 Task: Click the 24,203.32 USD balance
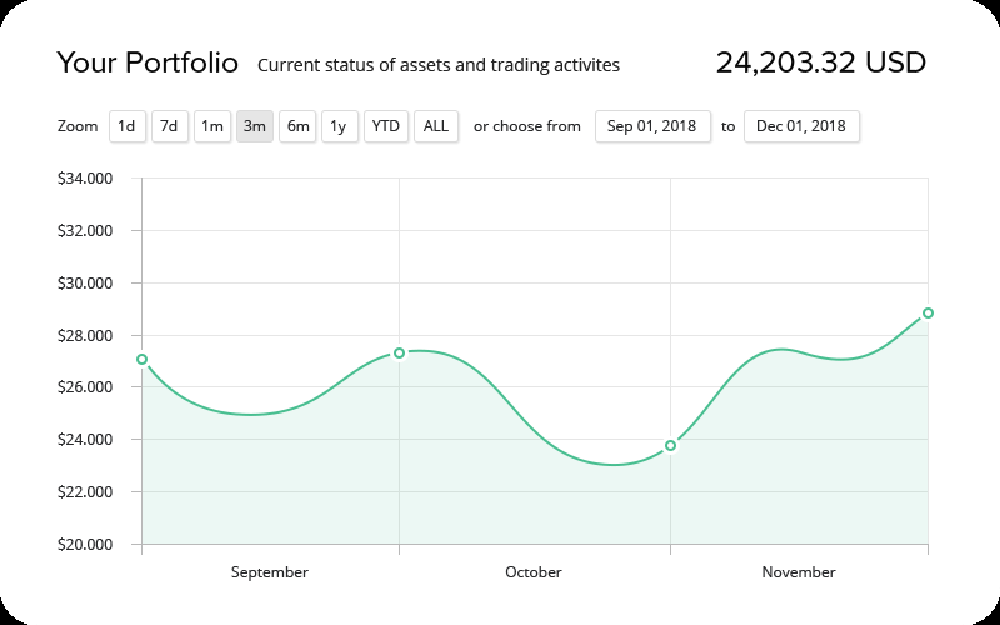[x=821, y=63]
